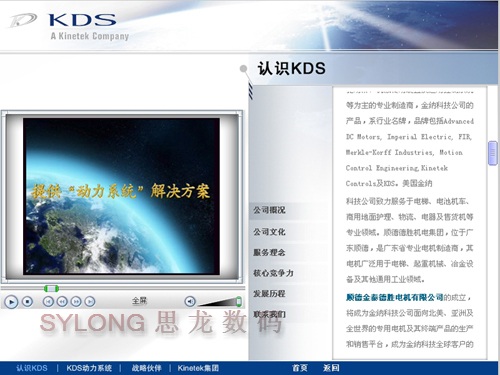Click the 首页 home link

tap(300, 368)
